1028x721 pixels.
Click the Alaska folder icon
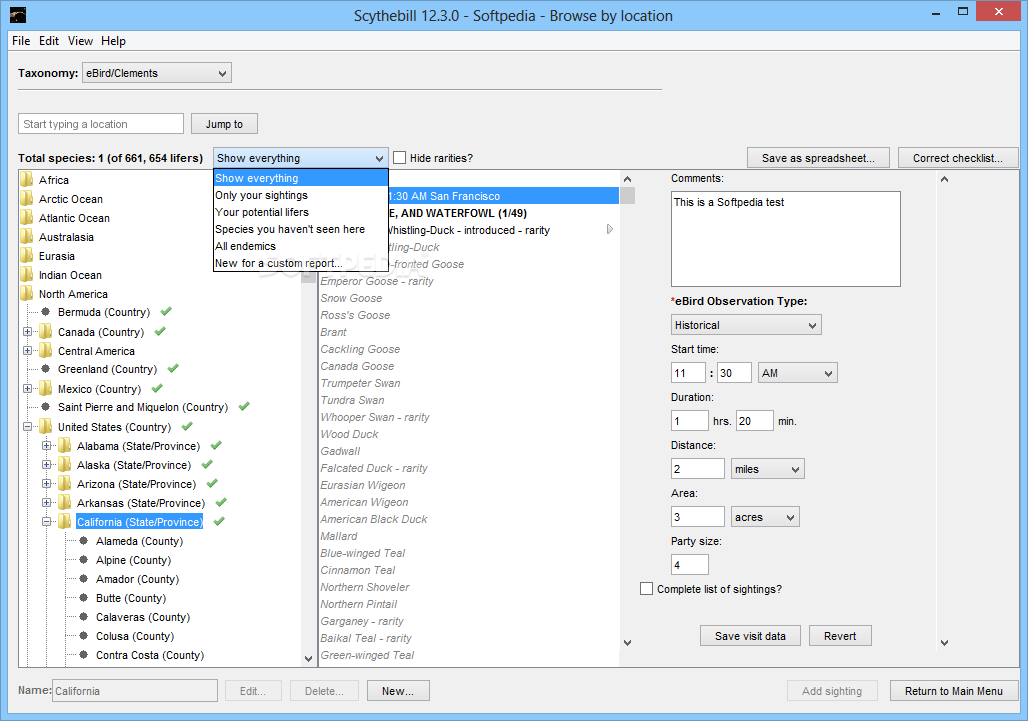coord(64,465)
